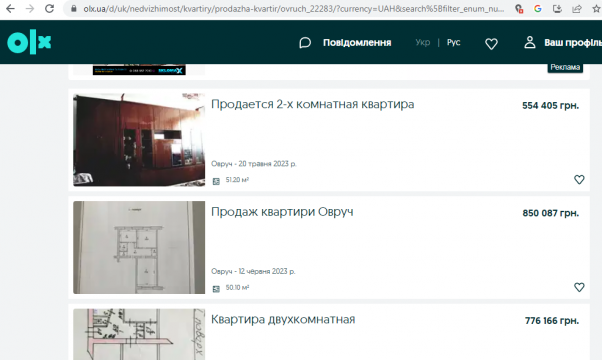Click the floor plan photo of Овруч listing
Screen dimensions: 602x360
[x=139, y=248]
